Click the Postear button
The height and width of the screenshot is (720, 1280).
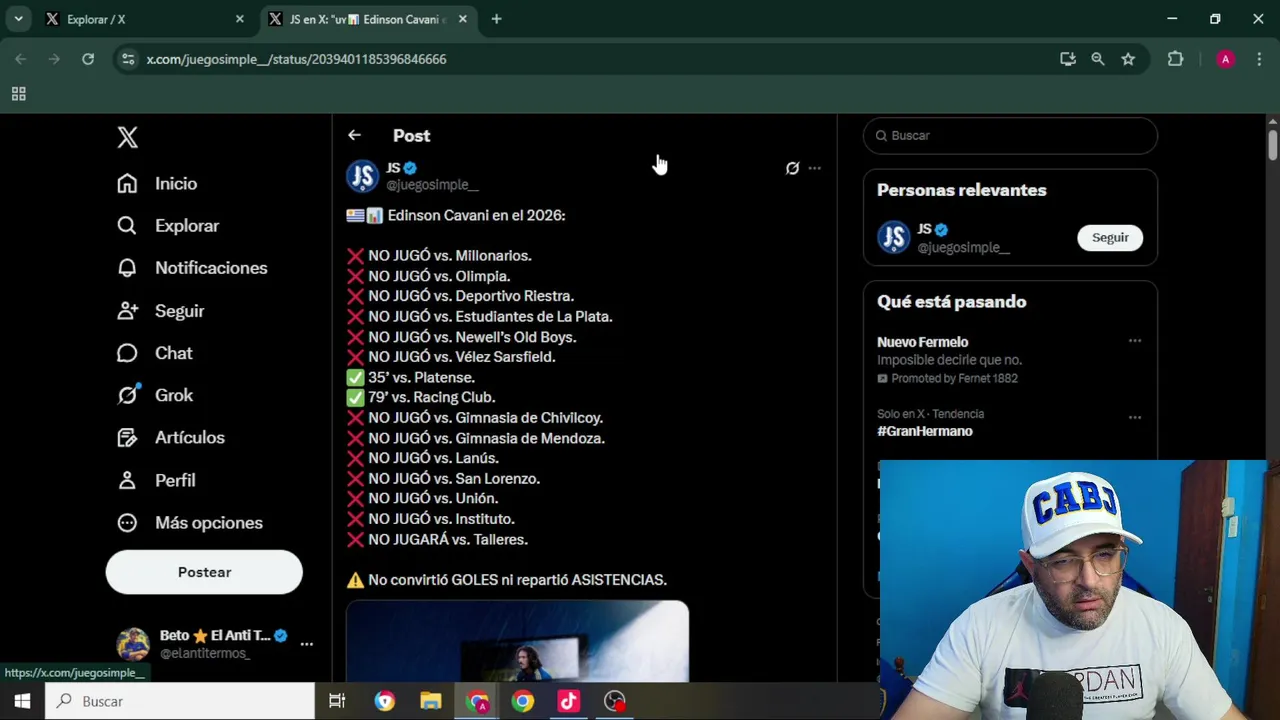click(x=204, y=572)
